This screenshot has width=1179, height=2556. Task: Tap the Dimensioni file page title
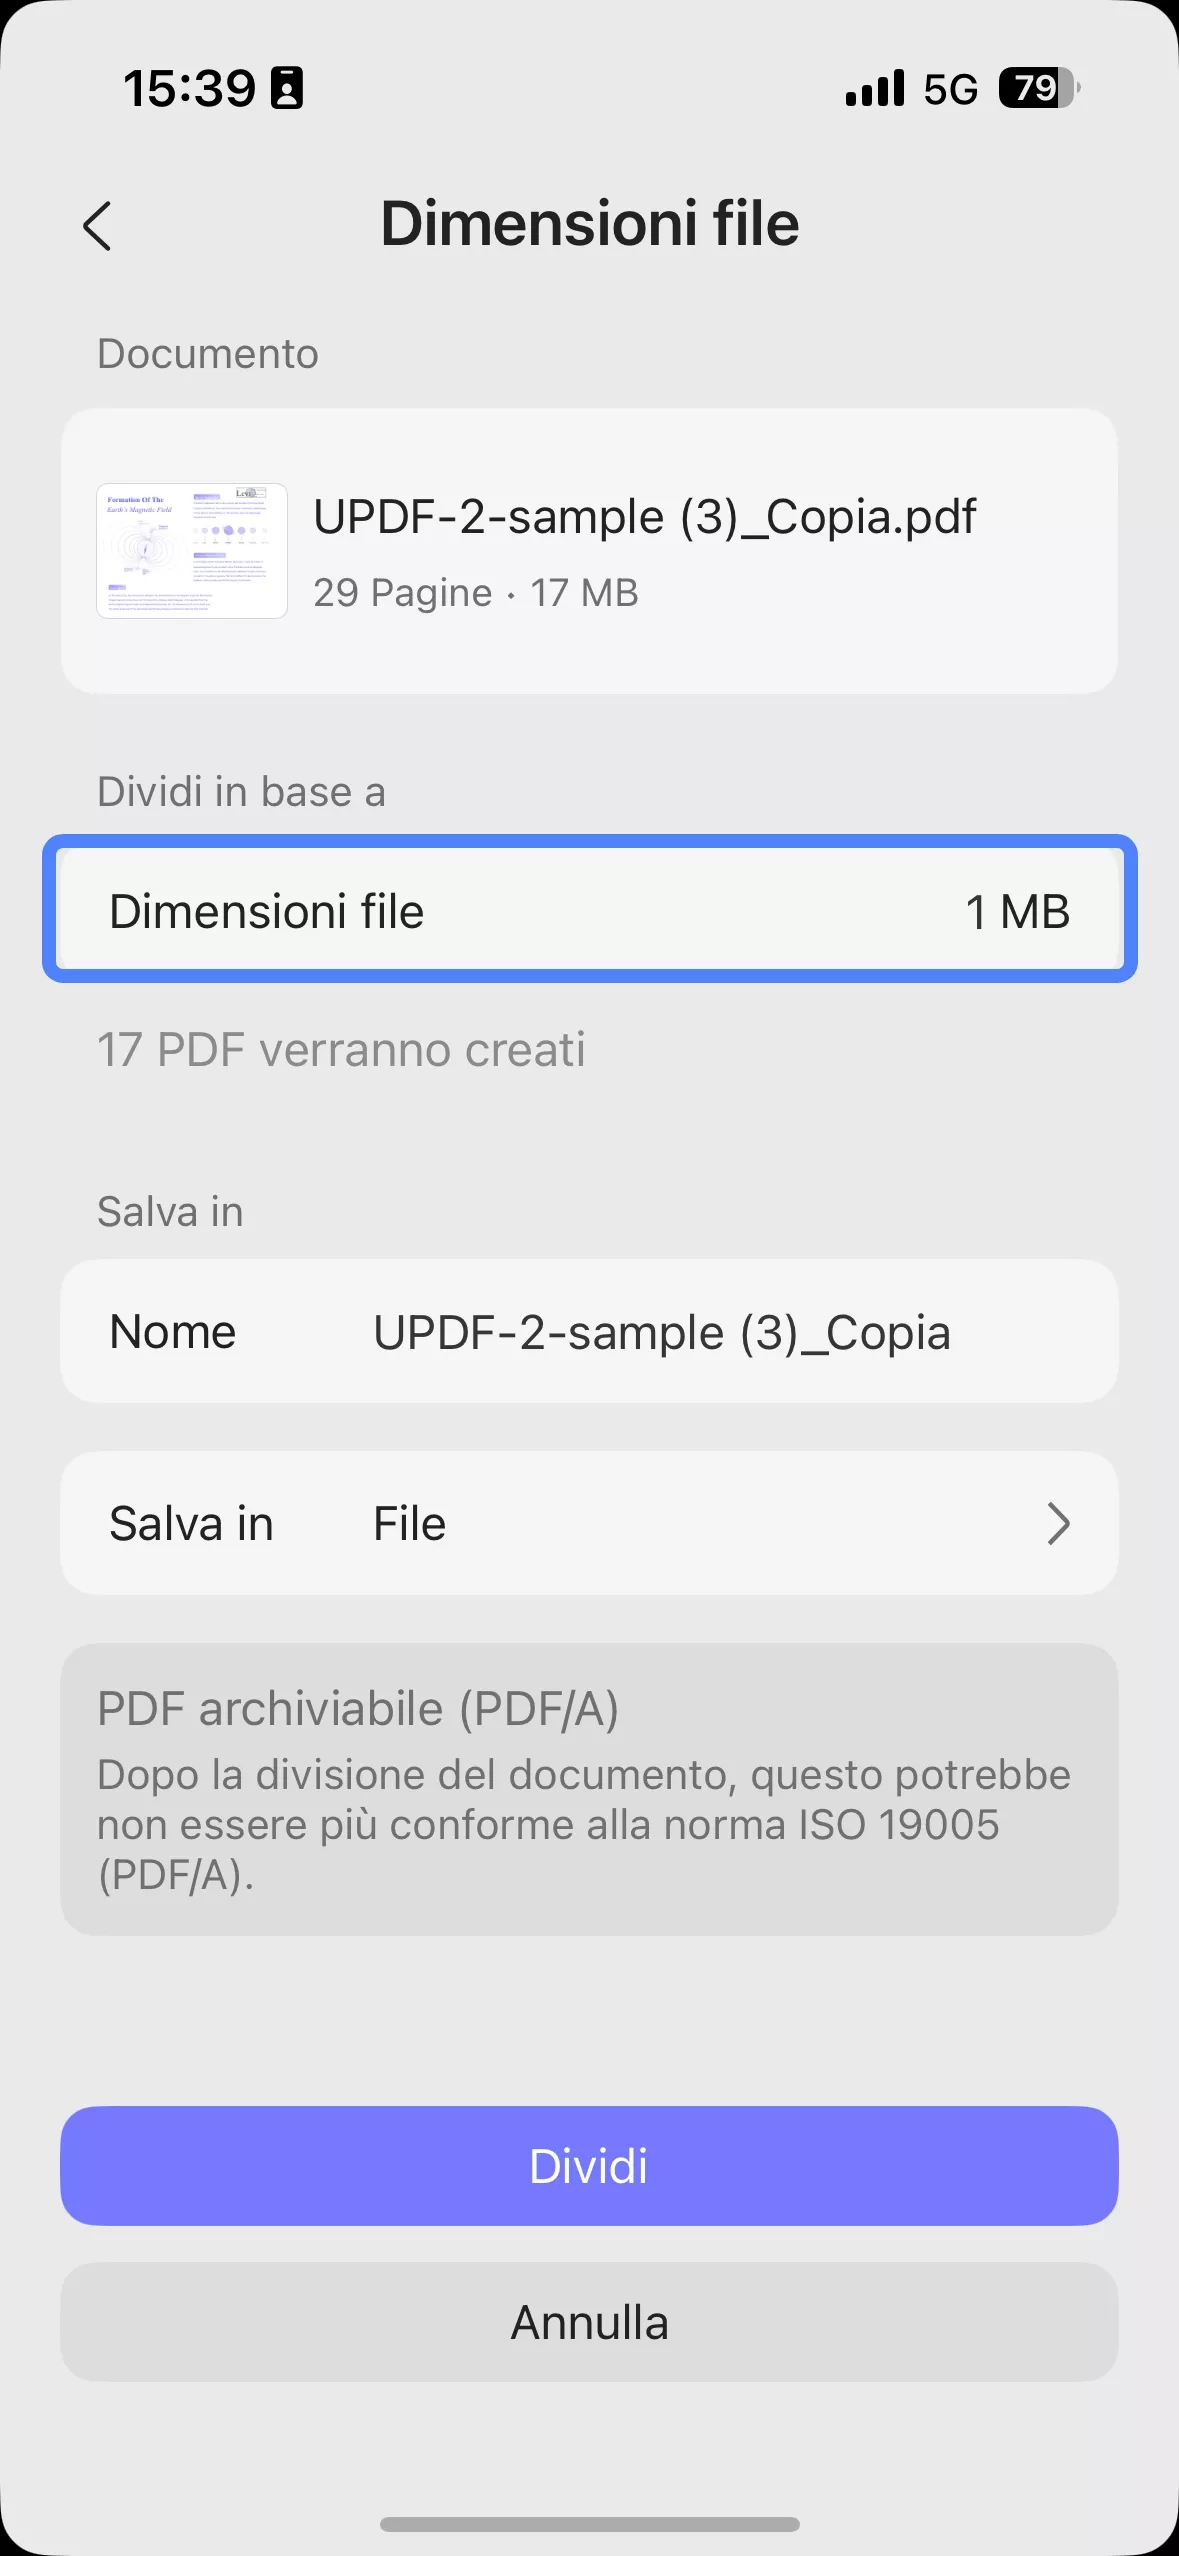tap(589, 223)
